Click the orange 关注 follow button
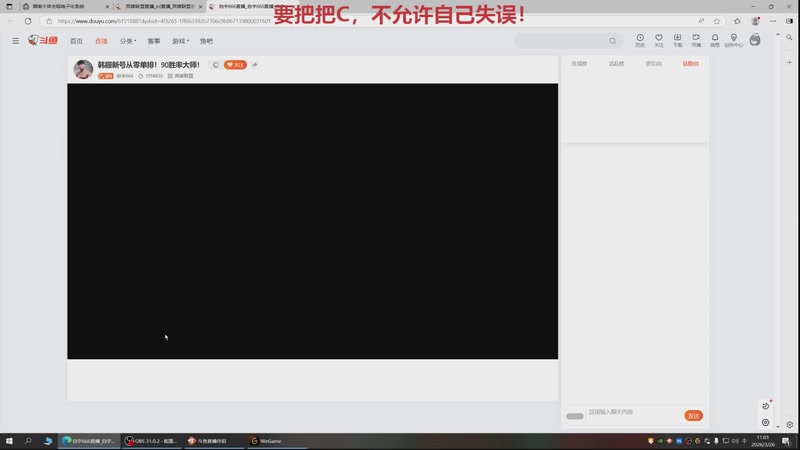The height and width of the screenshot is (450, 800). 235,65
